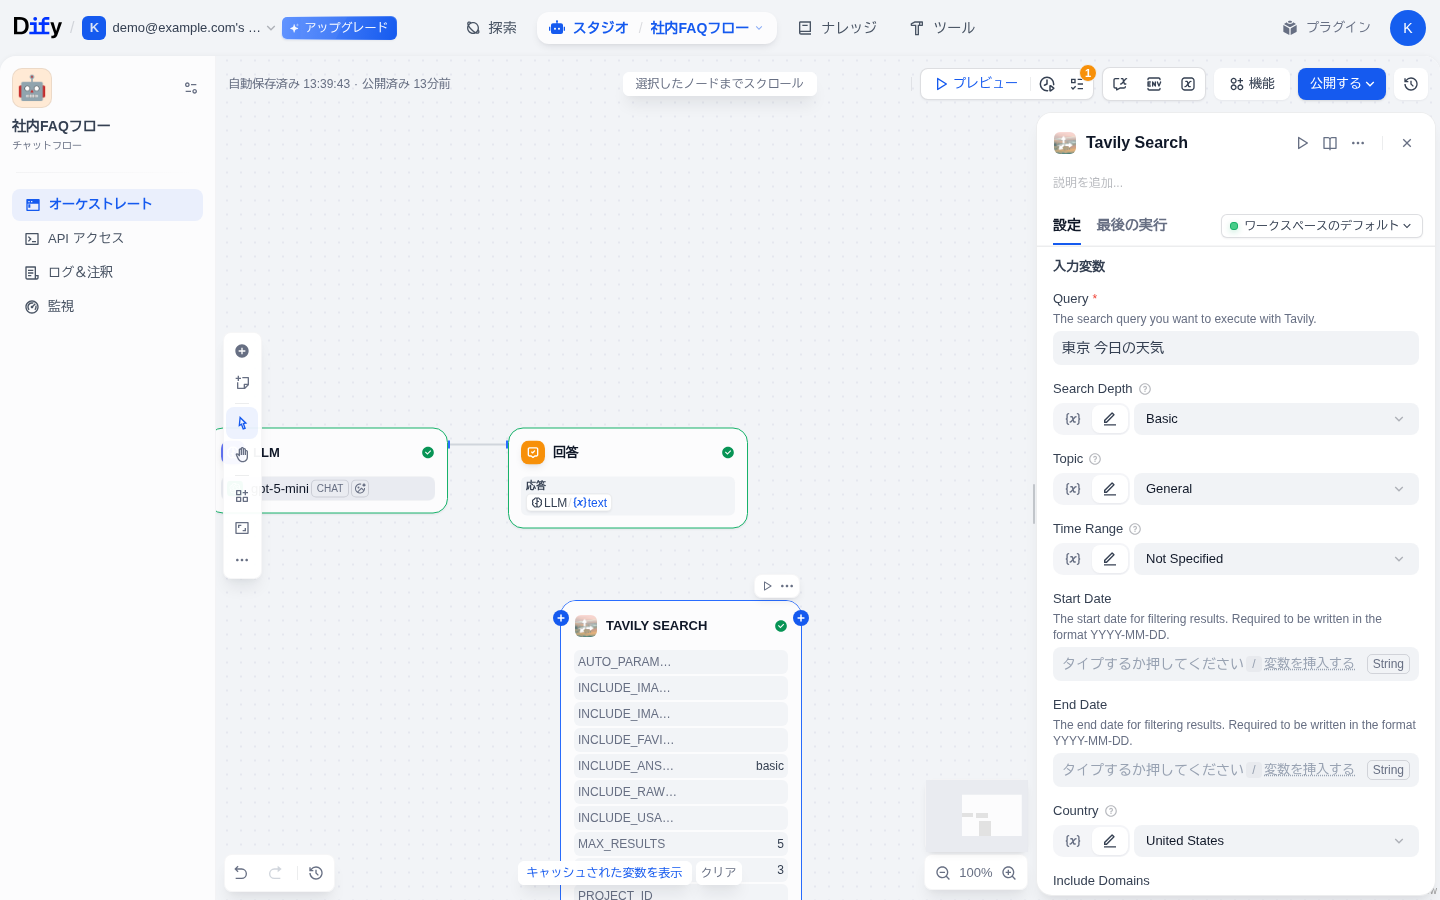Open the workspace default credential dropdown

coord(1321,226)
